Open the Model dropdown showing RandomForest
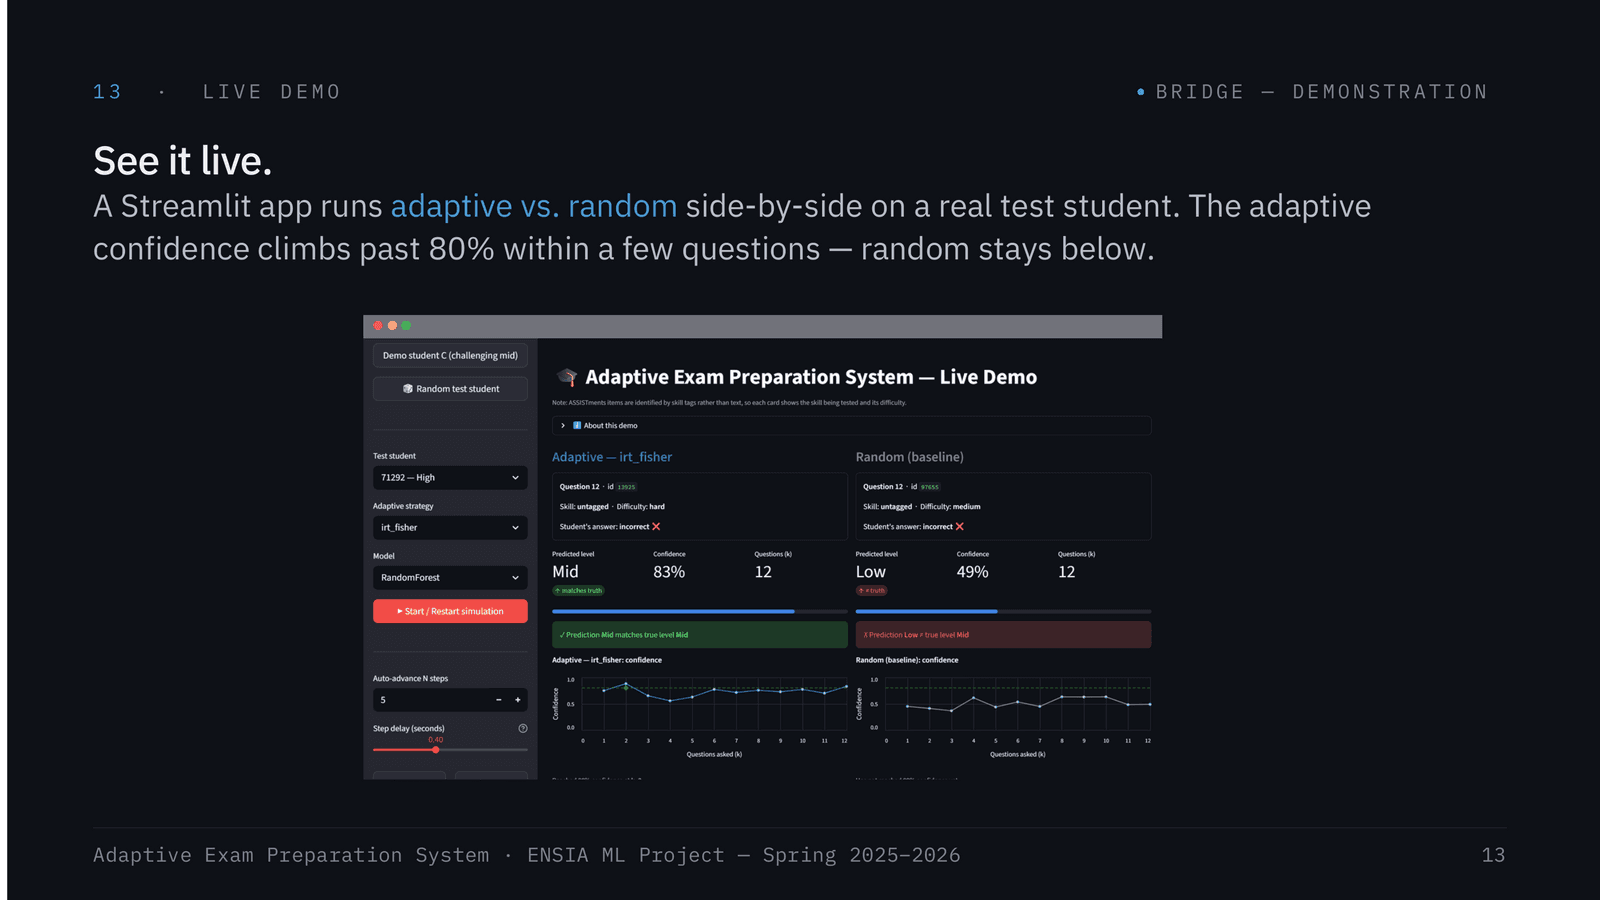 (x=450, y=578)
